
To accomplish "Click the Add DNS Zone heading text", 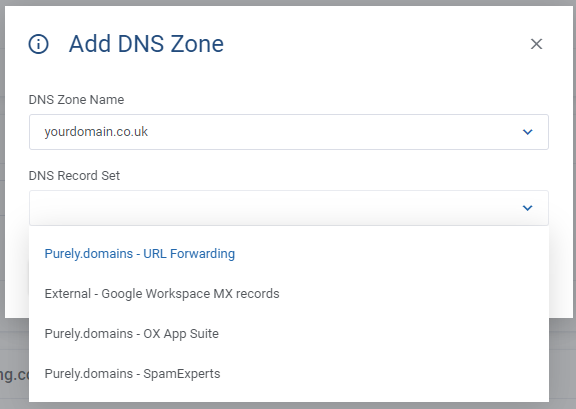I will 146,44.
